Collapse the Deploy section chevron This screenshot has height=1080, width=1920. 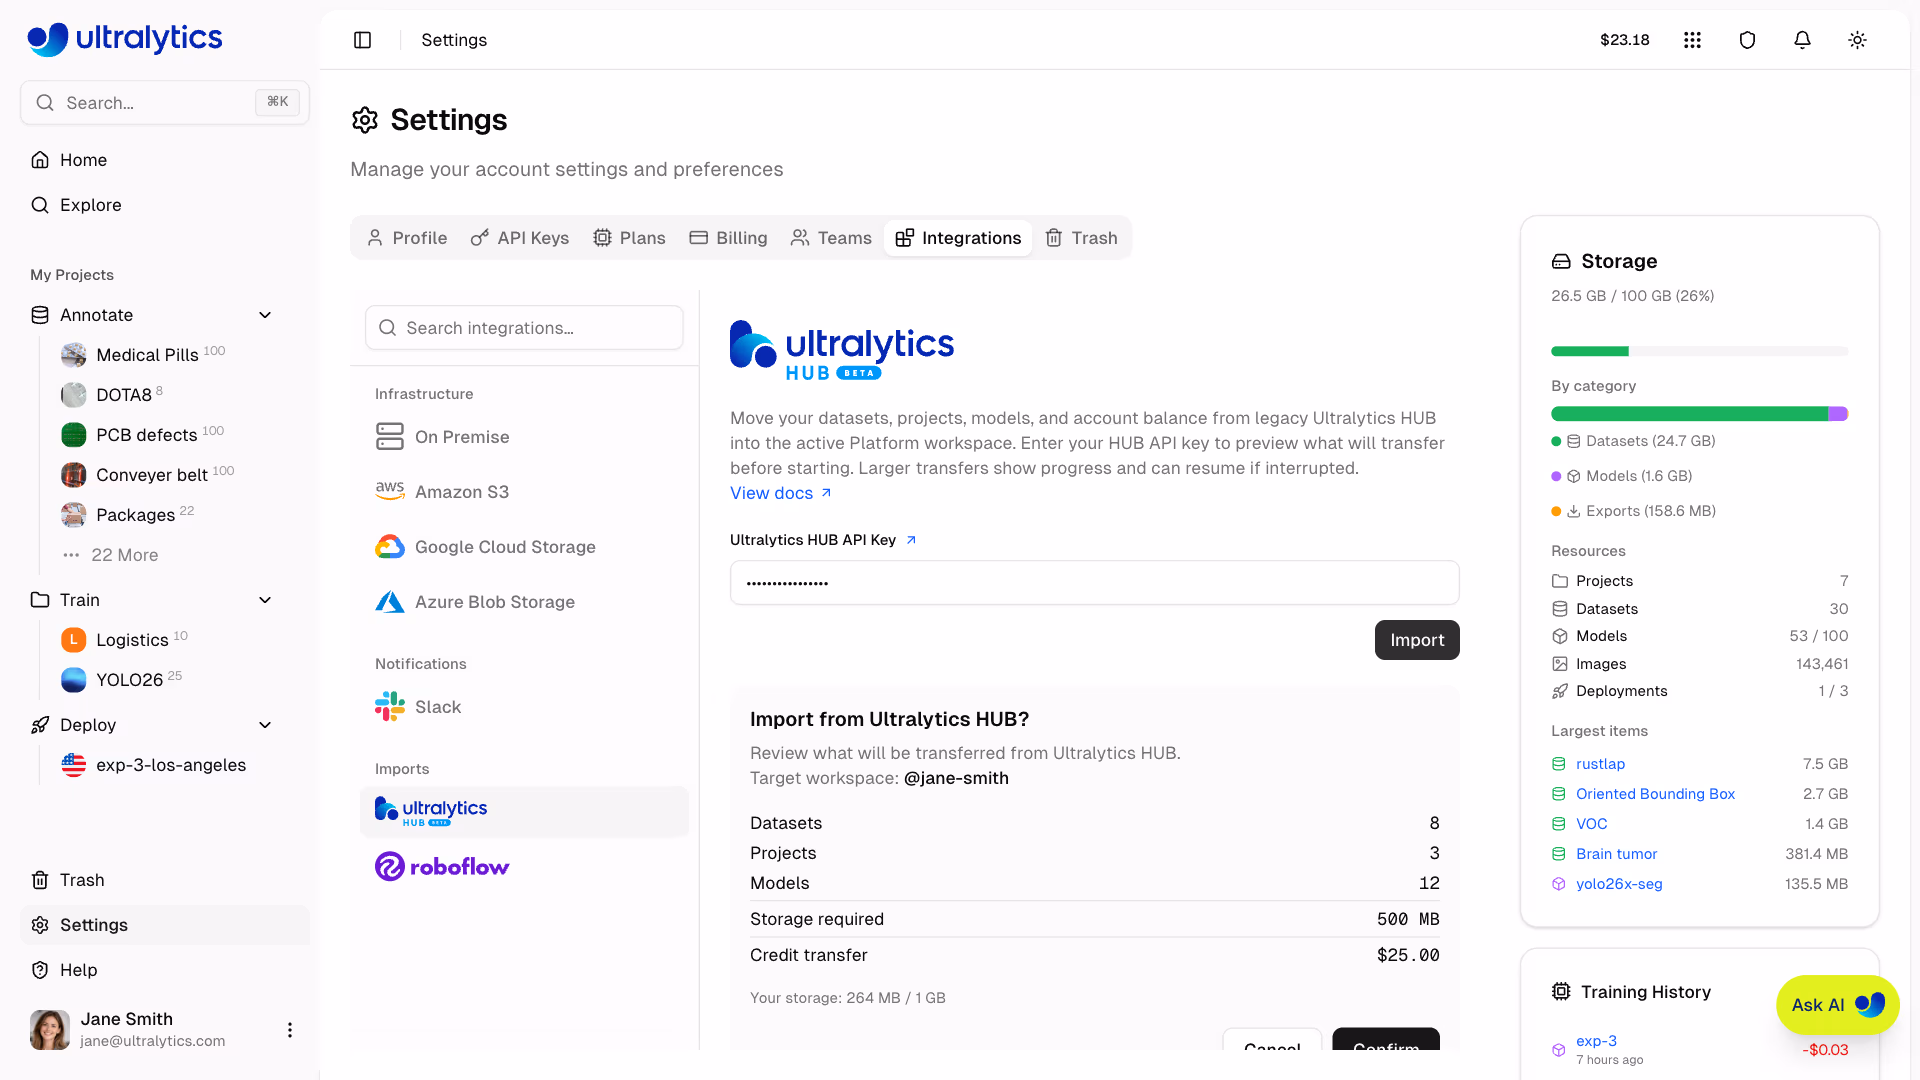pos(265,725)
